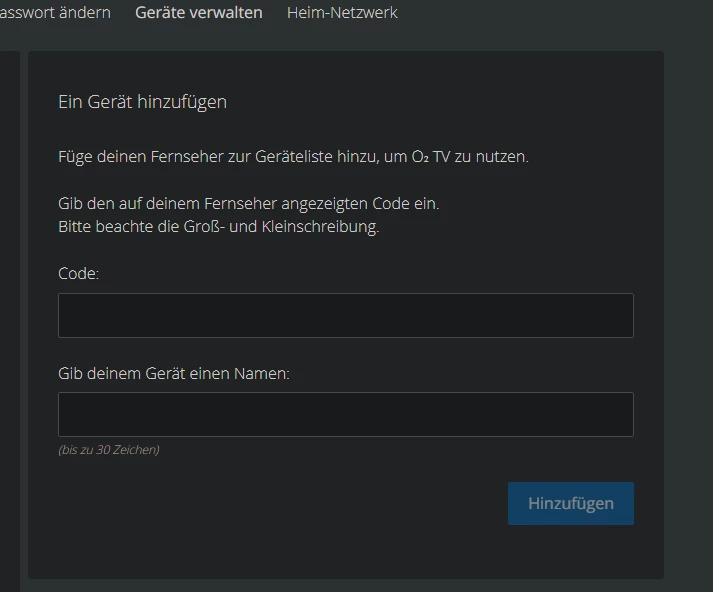Viewport: 713px width, 592px height.
Task: Click the "Gib den auf deinem Fernseher" instruction
Action: [248, 203]
